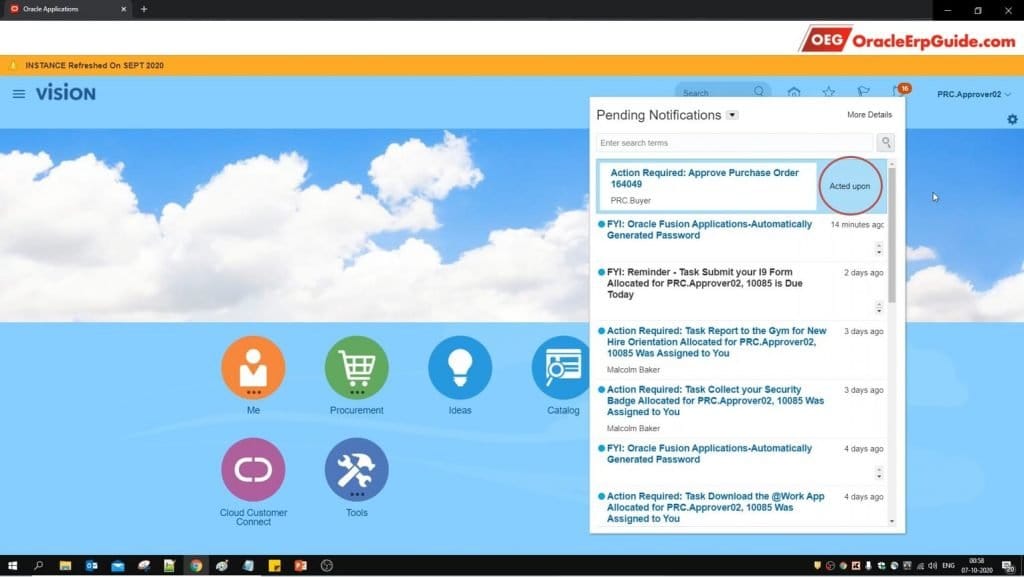The width and height of the screenshot is (1024, 577).
Task: Launch the Tools application icon
Action: (355, 468)
